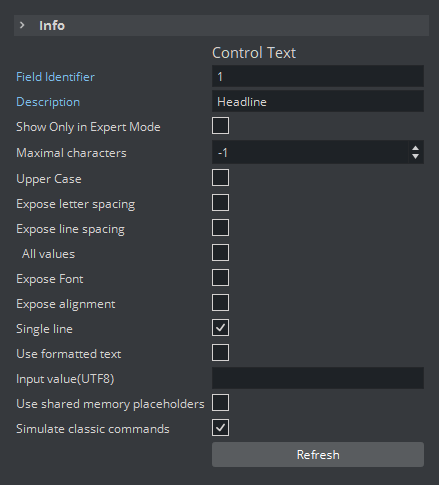Image resolution: width=439 pixels, height=485 pixels.
Task: Uncheck the Single line checkbox
Action: pos(220,328)
